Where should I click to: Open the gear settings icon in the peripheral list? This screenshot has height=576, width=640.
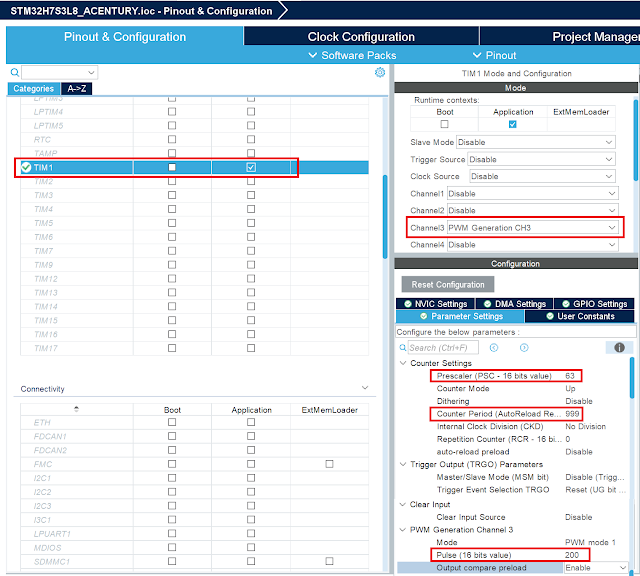380,73
